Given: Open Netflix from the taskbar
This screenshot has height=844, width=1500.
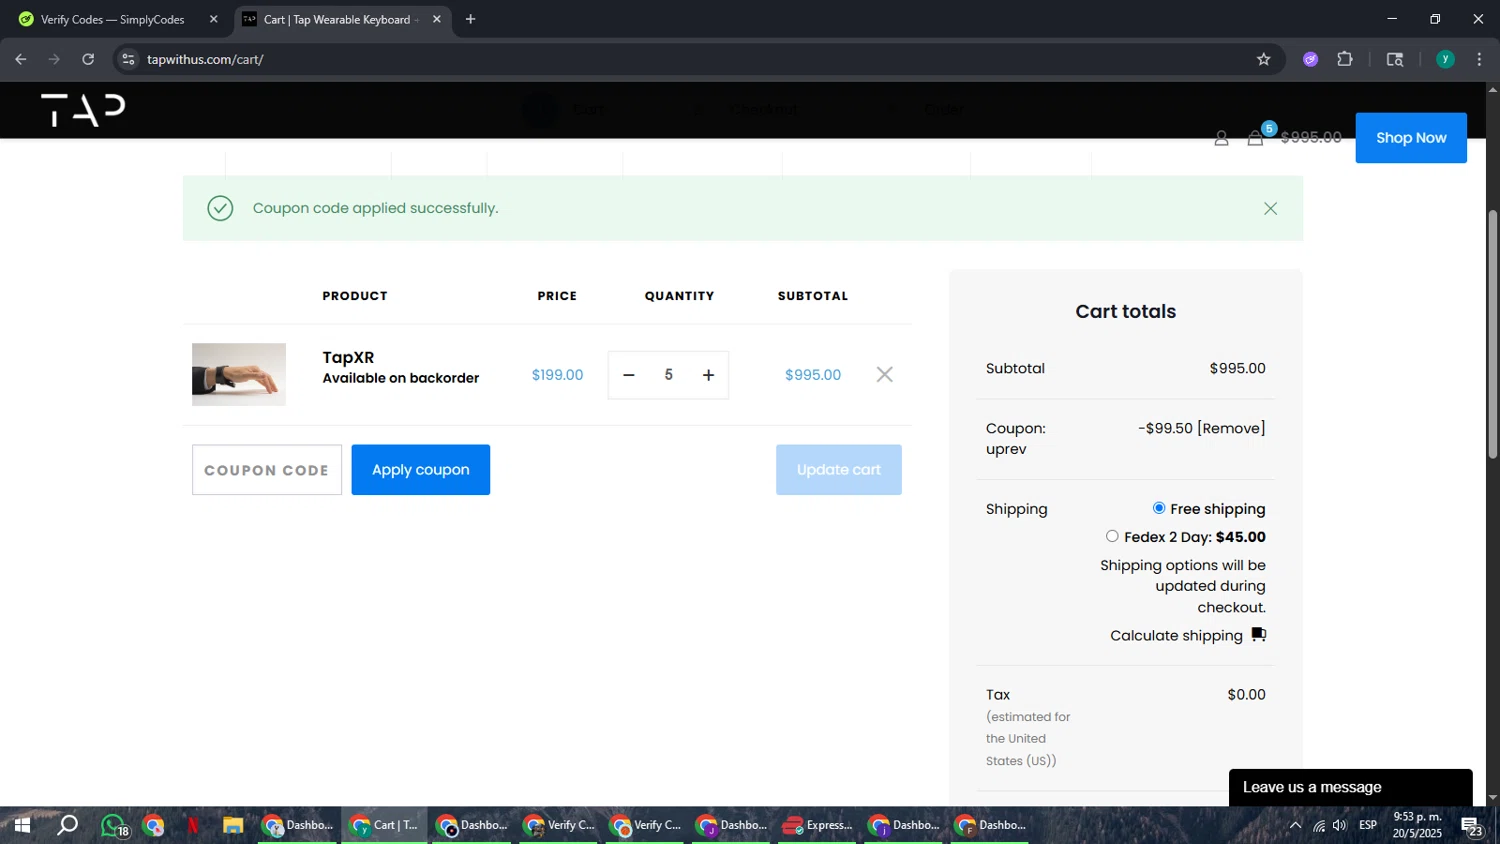Looking at the screenshot, I should (193, 826).
